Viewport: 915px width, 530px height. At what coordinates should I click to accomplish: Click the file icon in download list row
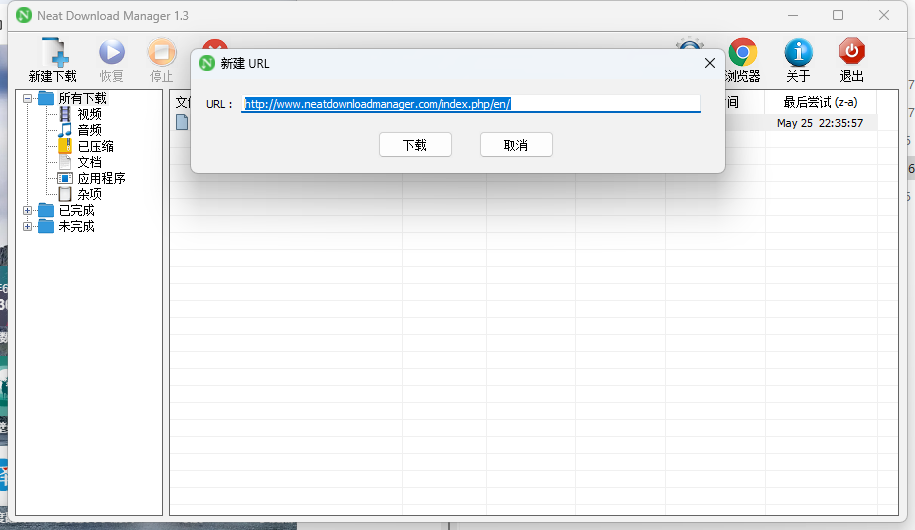(x=182, y=123)
